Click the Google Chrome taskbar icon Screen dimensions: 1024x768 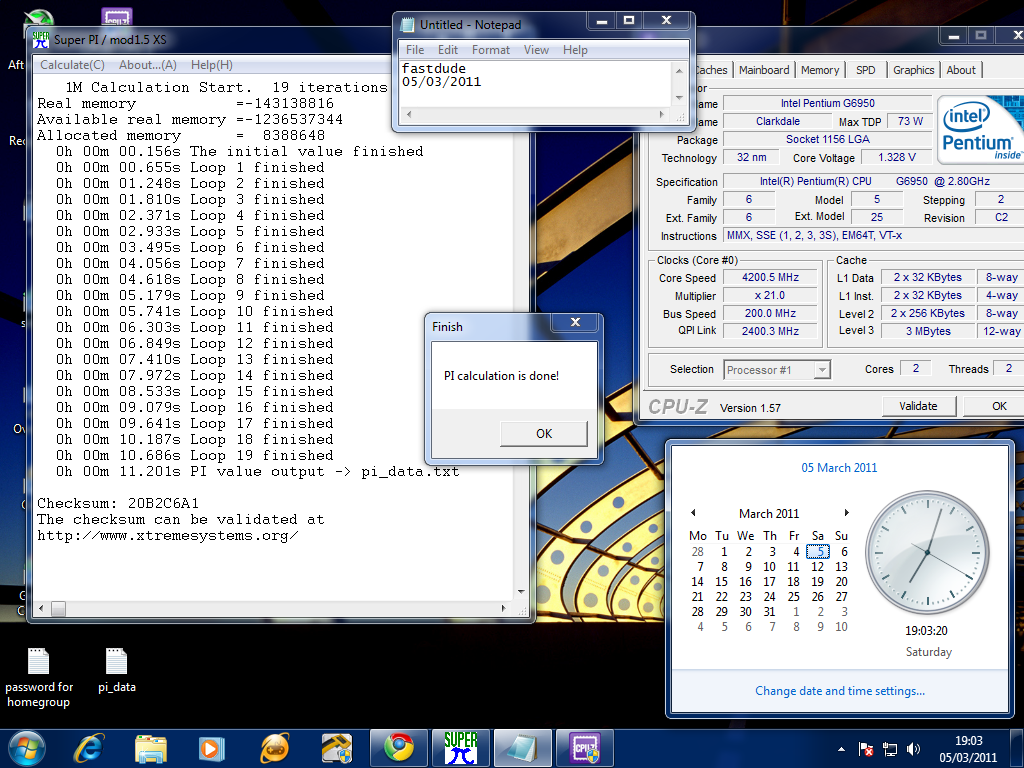[x=399, y=748]
